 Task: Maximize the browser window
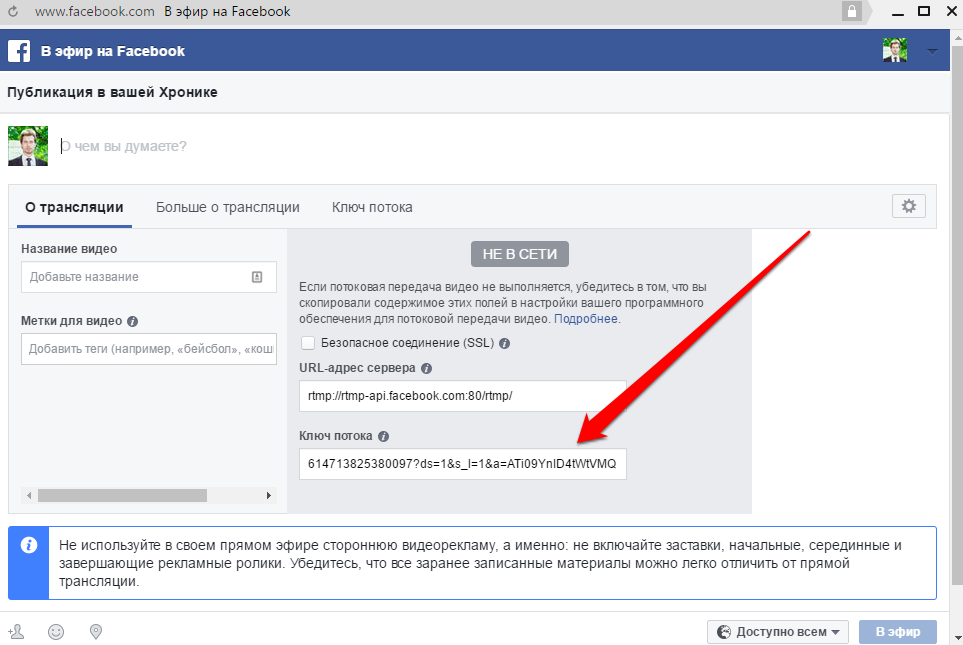(924, 10)
